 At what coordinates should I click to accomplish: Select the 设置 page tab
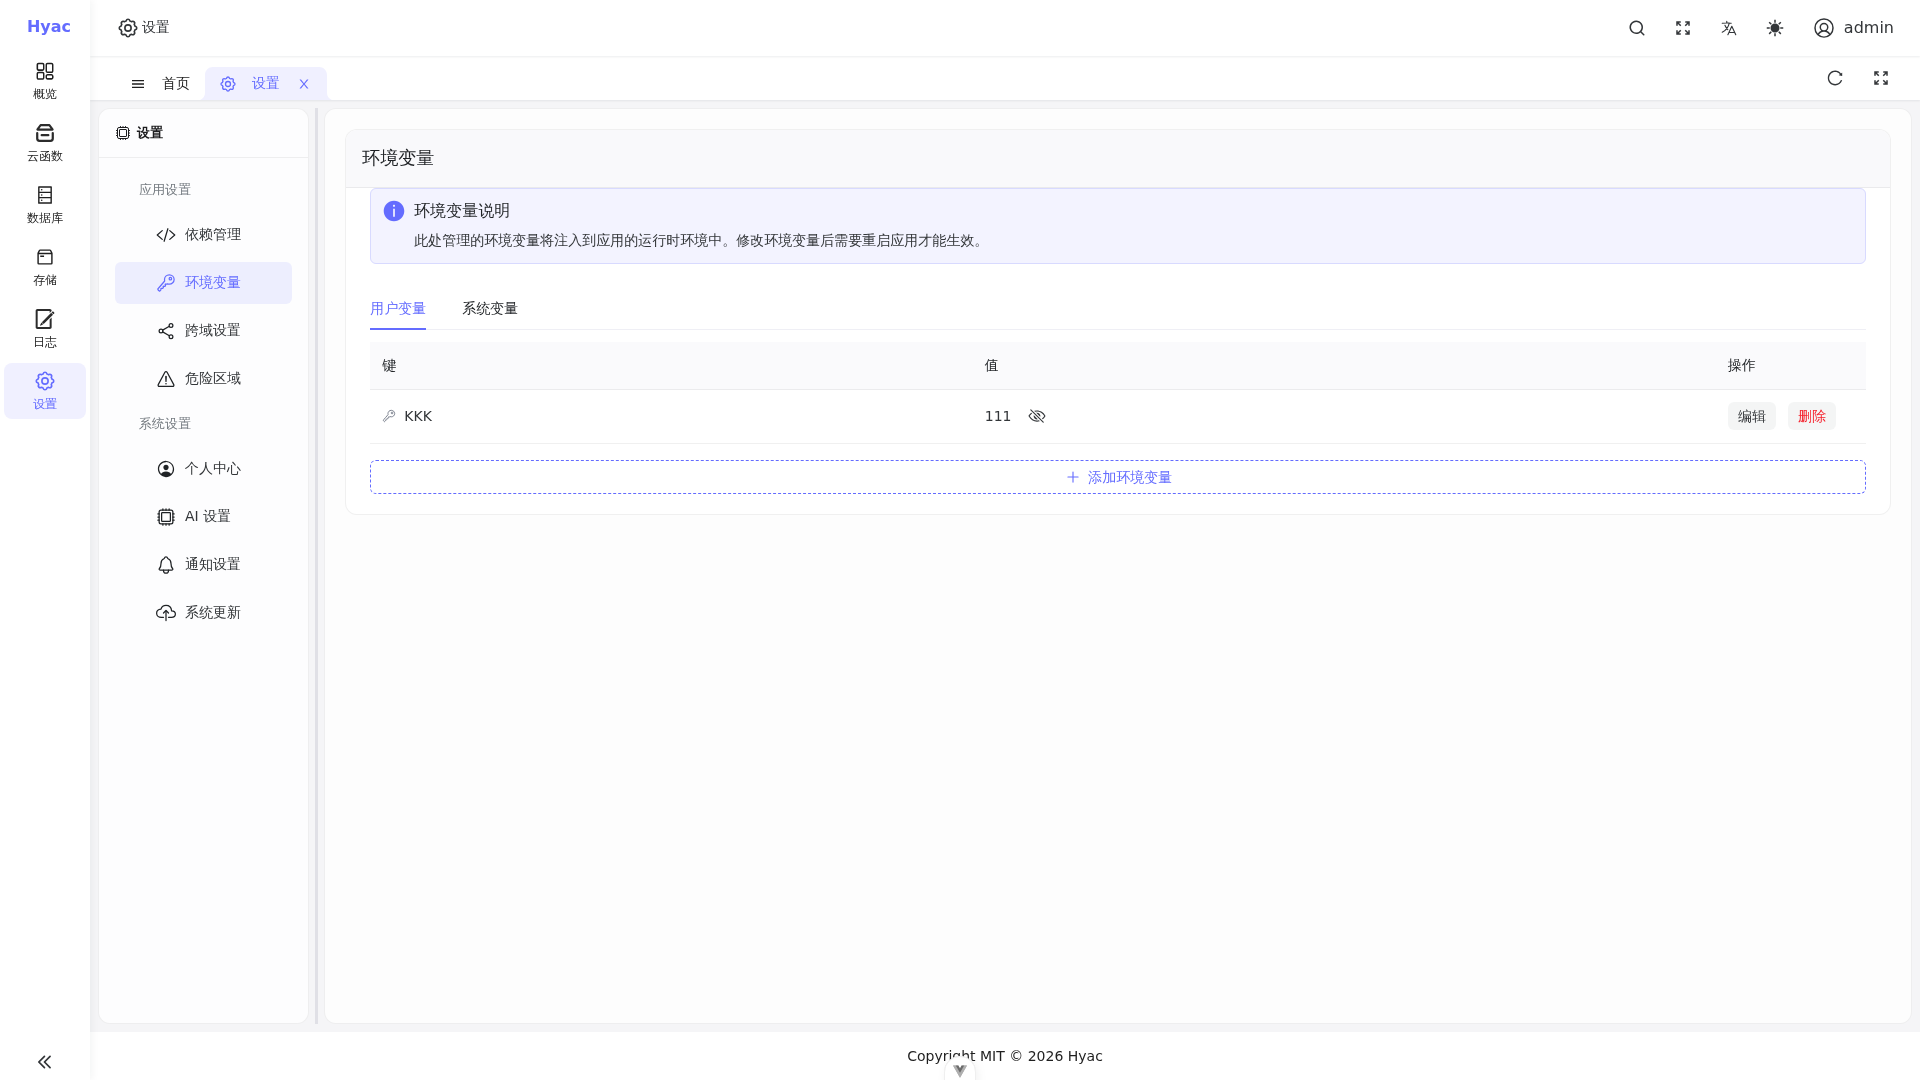tap(265, 84)
